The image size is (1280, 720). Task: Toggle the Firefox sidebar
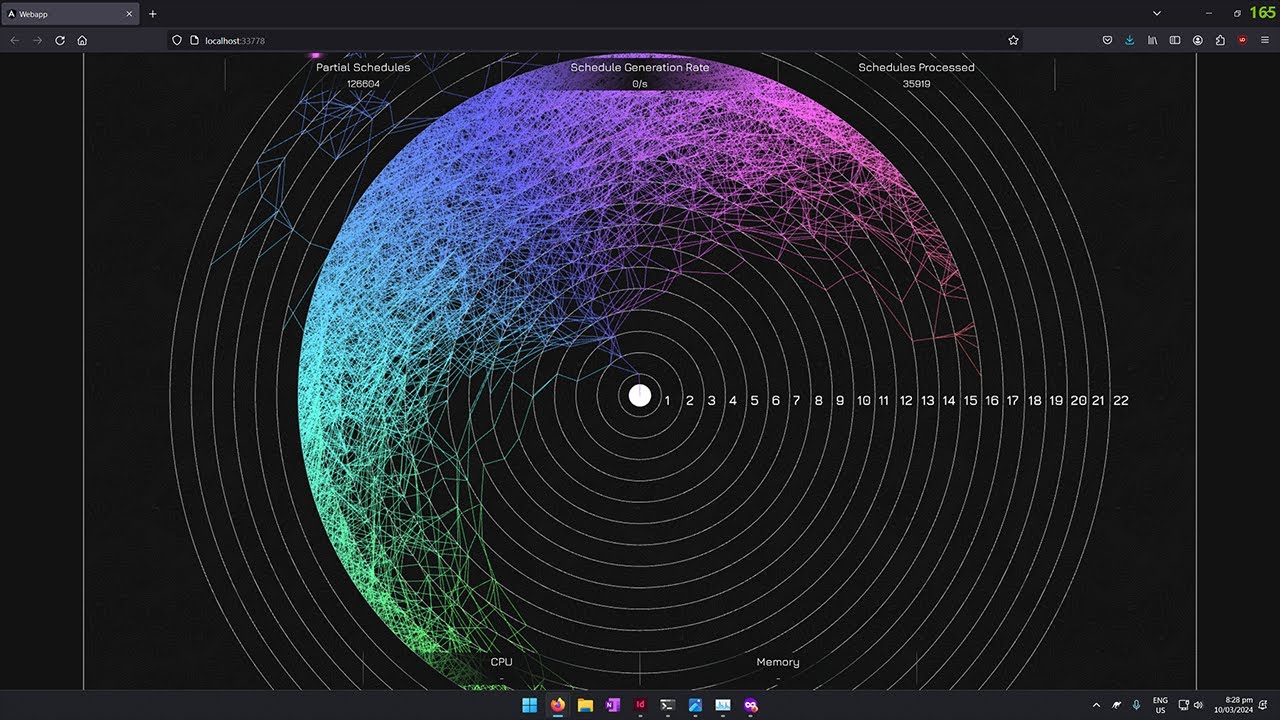click(1175, 40)
